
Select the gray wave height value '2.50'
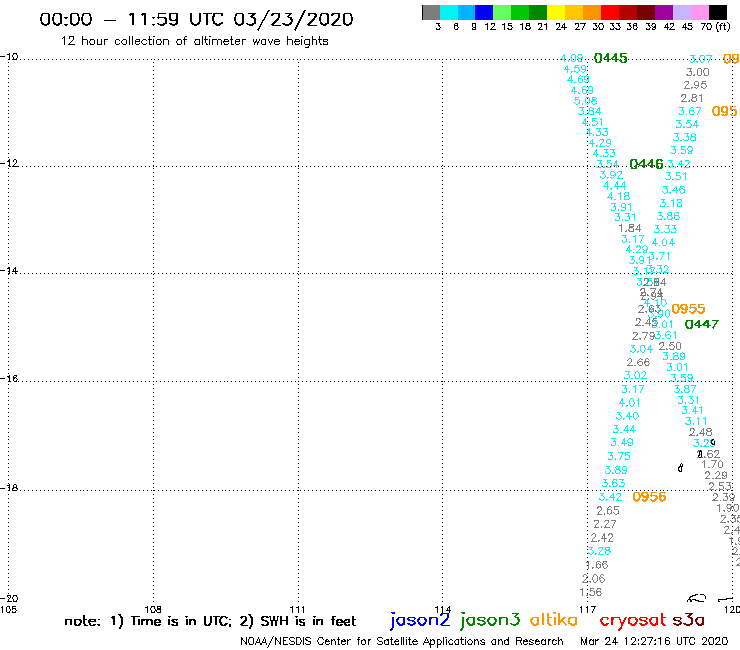670,346
